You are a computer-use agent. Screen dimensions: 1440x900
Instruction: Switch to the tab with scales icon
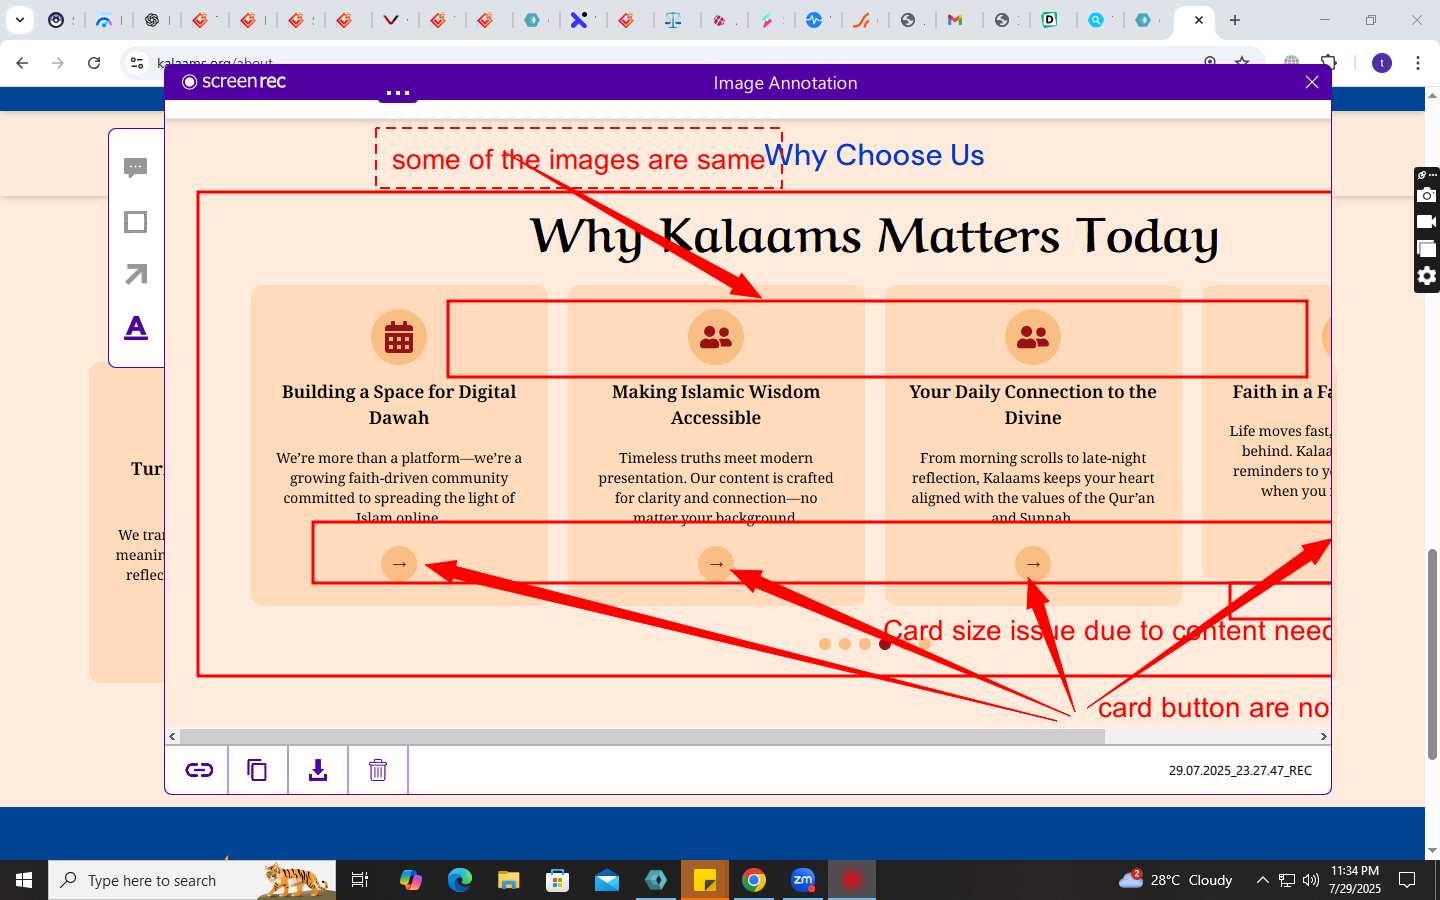click(674, 20)
